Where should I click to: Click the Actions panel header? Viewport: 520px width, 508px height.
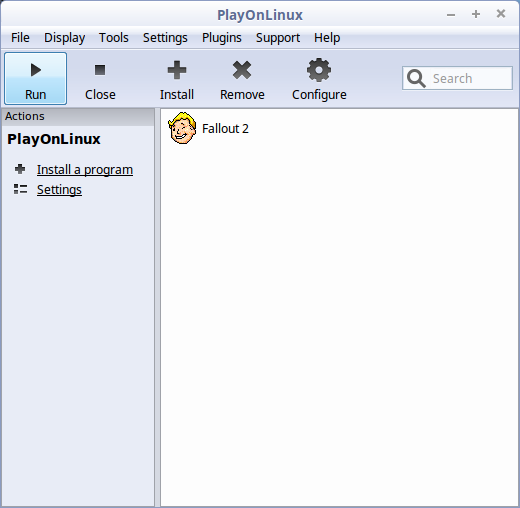(x=78, y=116)
